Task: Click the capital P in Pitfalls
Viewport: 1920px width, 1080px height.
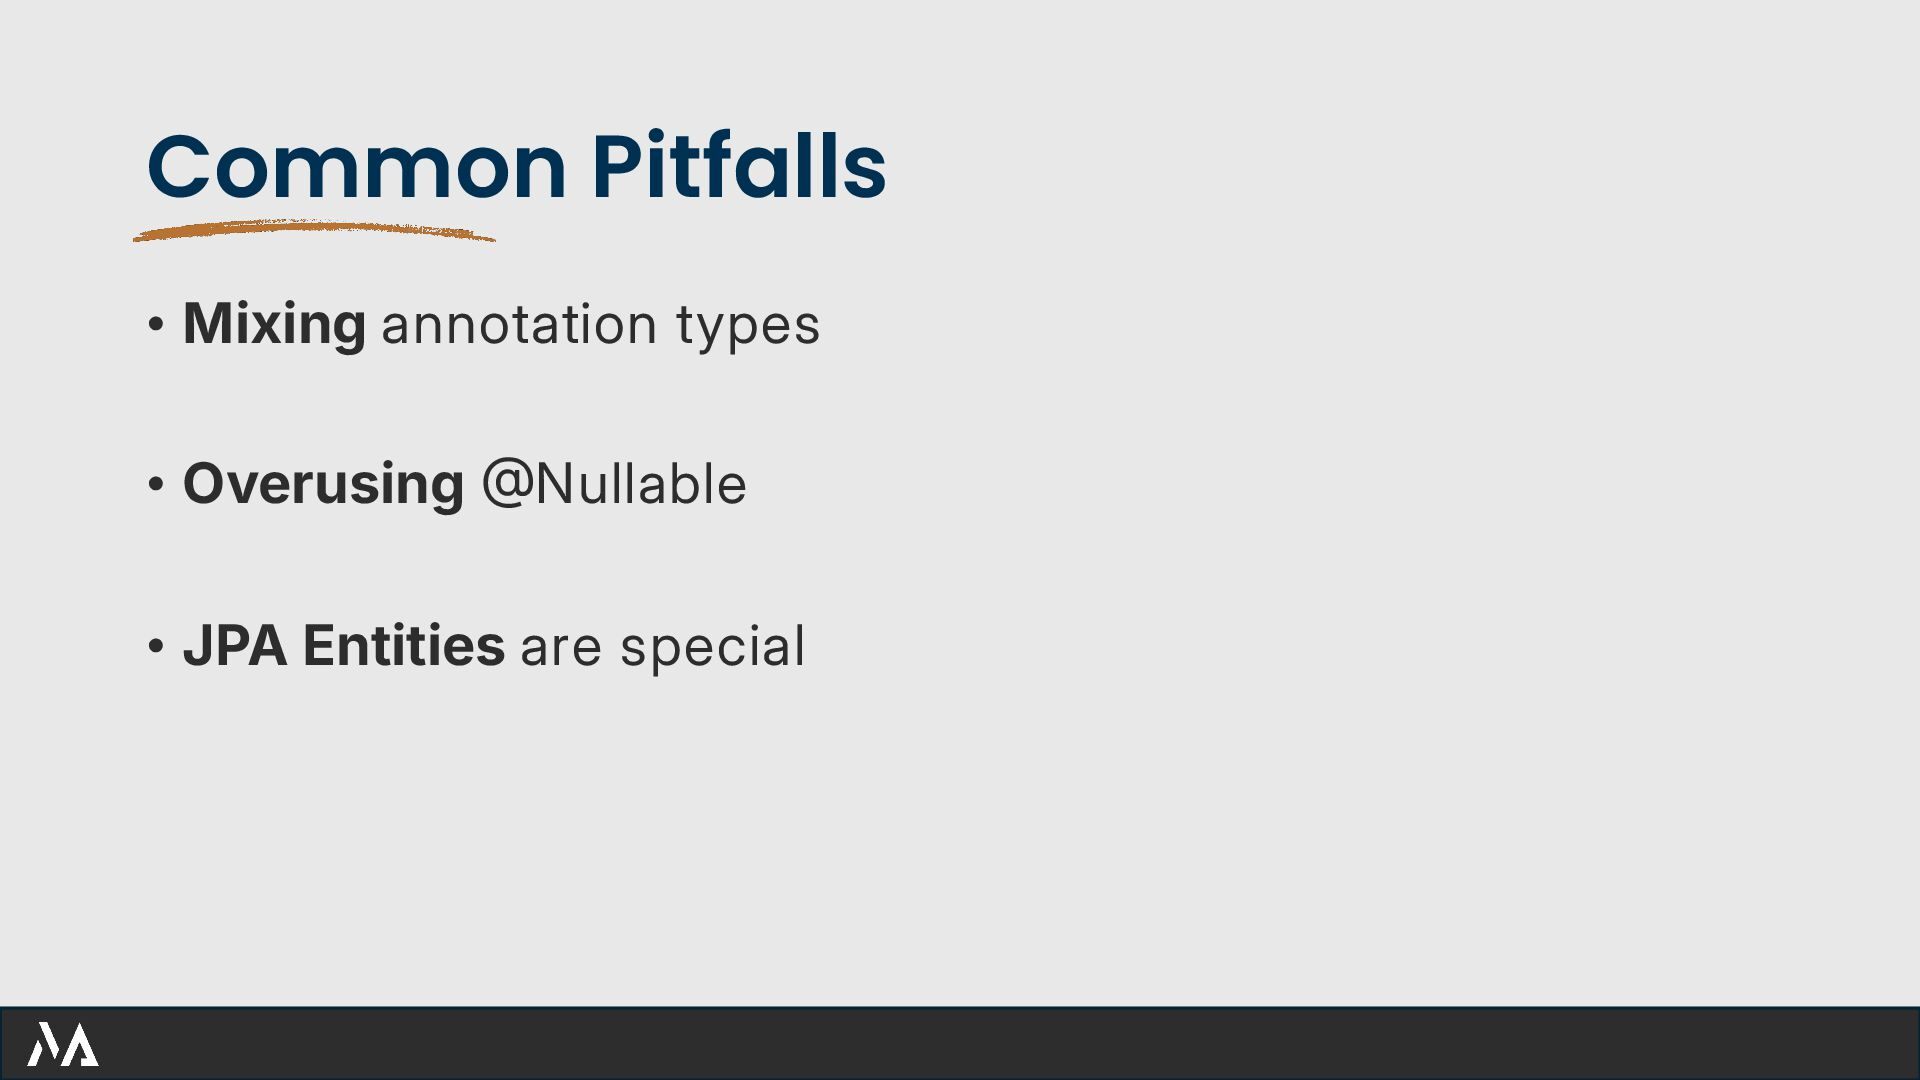Action: tap(616, 166)
